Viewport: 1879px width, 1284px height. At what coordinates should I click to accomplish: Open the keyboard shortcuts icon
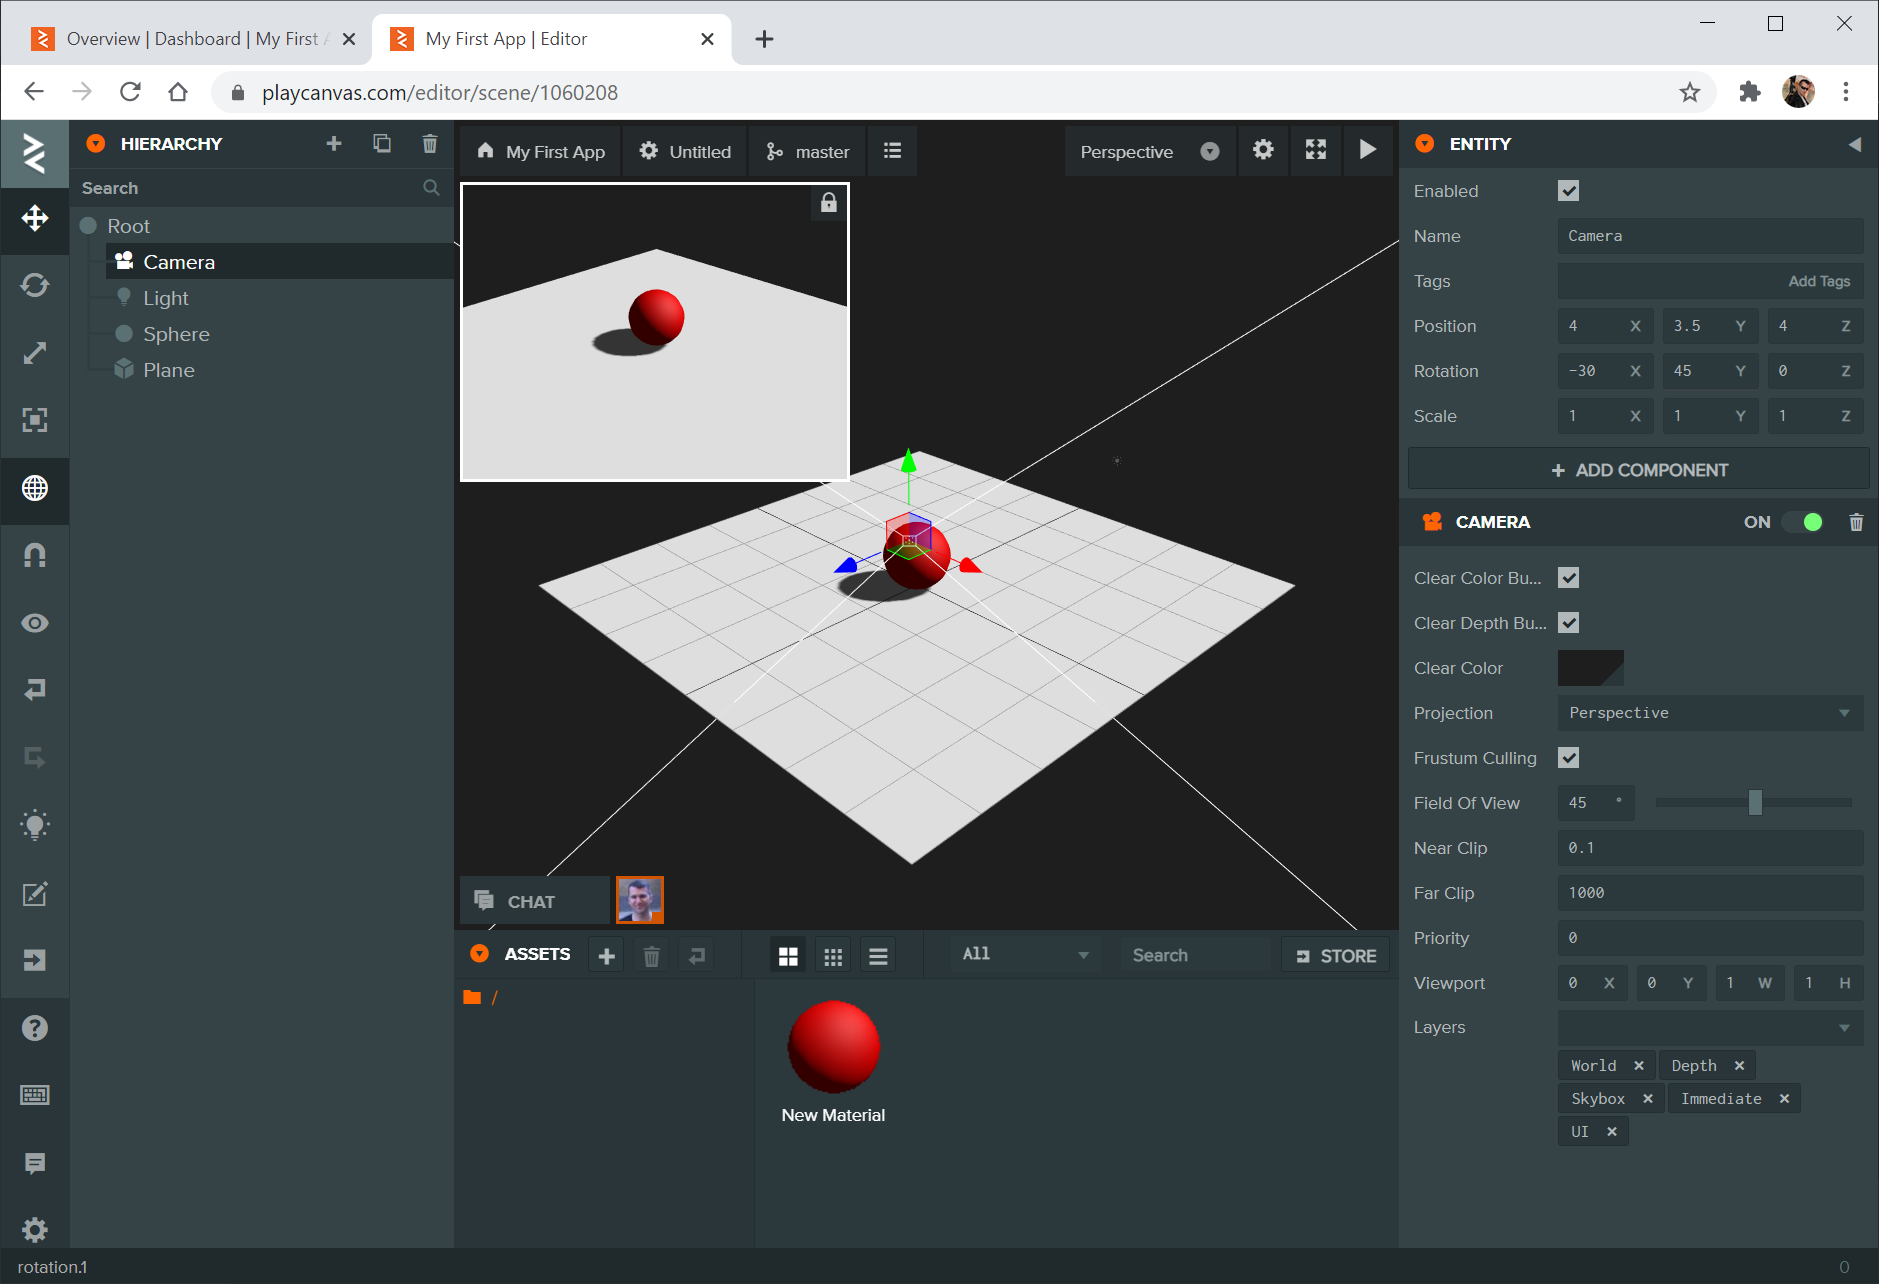pyautogui.click(x=34, y=1095)
